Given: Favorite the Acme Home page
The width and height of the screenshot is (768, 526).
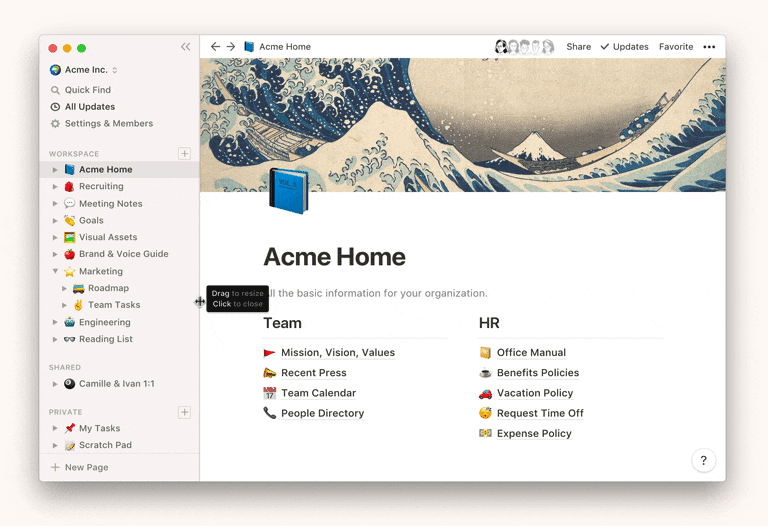Looking at the screenshot, I should tap(676, 47).
